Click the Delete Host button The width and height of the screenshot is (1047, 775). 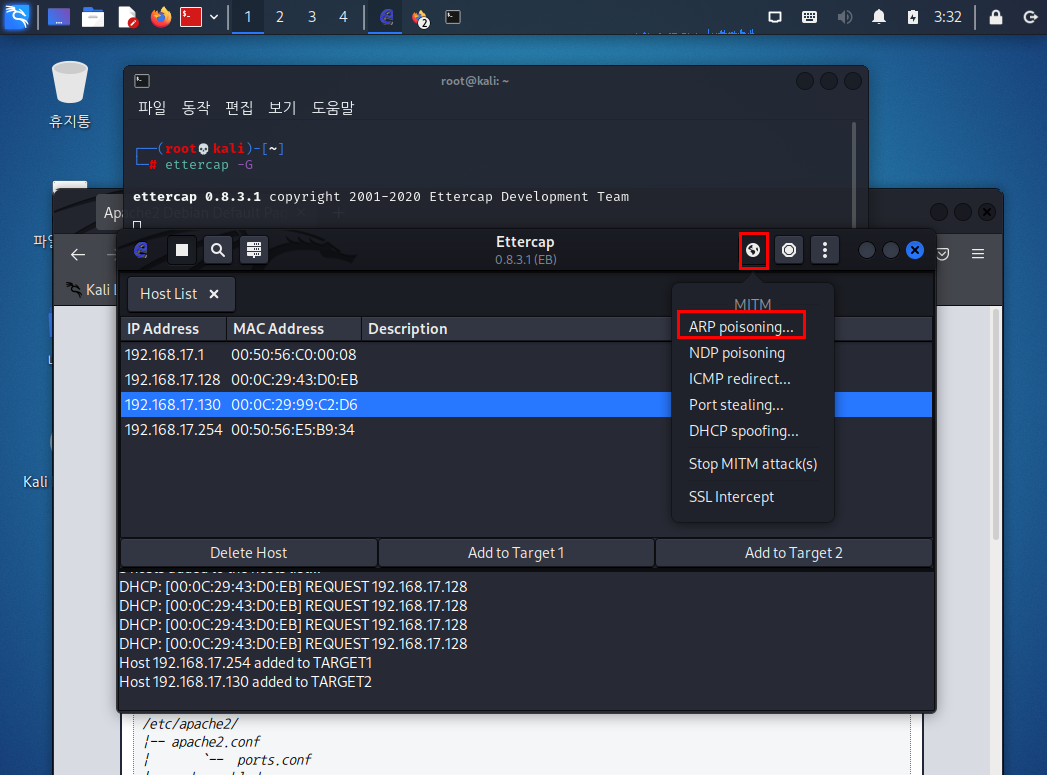[x=248, y=553]
